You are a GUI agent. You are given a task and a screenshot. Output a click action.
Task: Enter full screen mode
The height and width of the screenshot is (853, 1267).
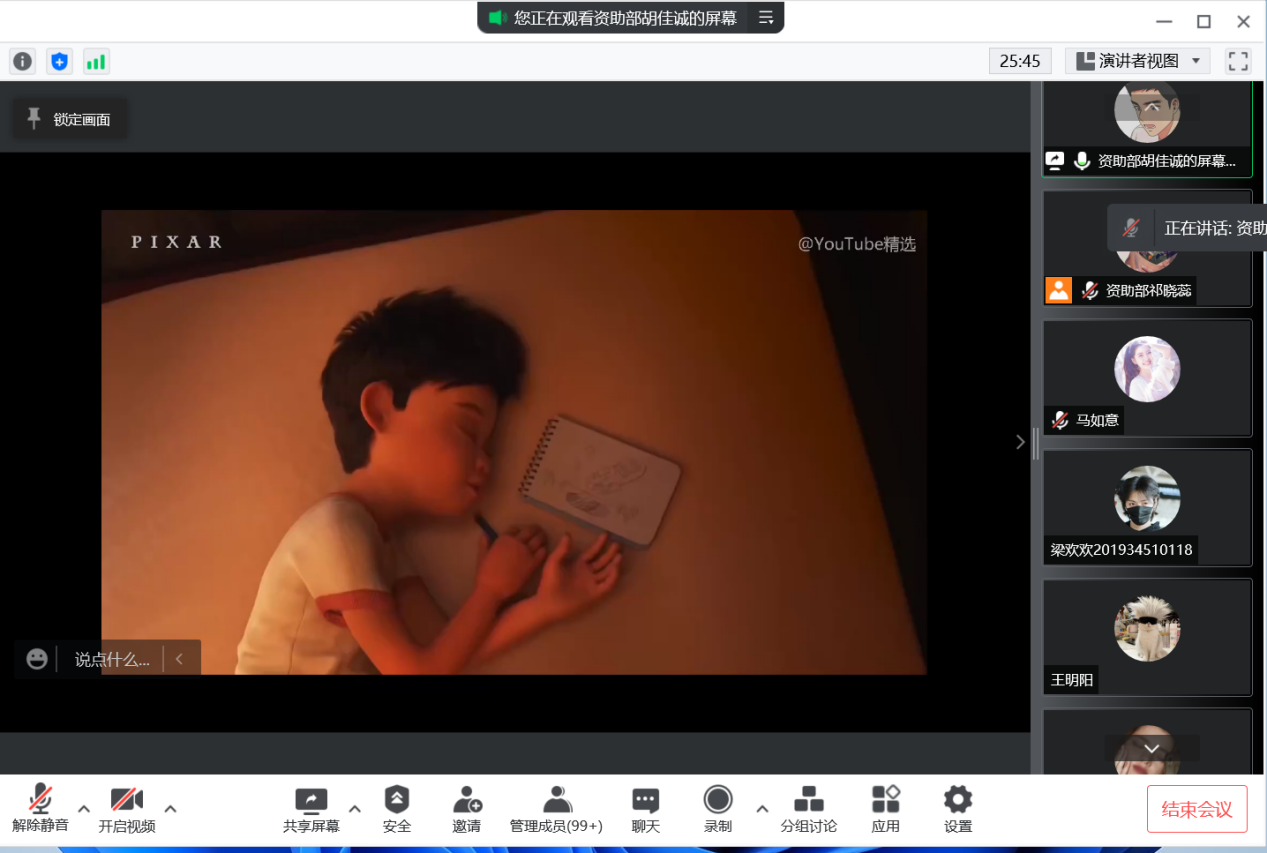click(1238, 61)
